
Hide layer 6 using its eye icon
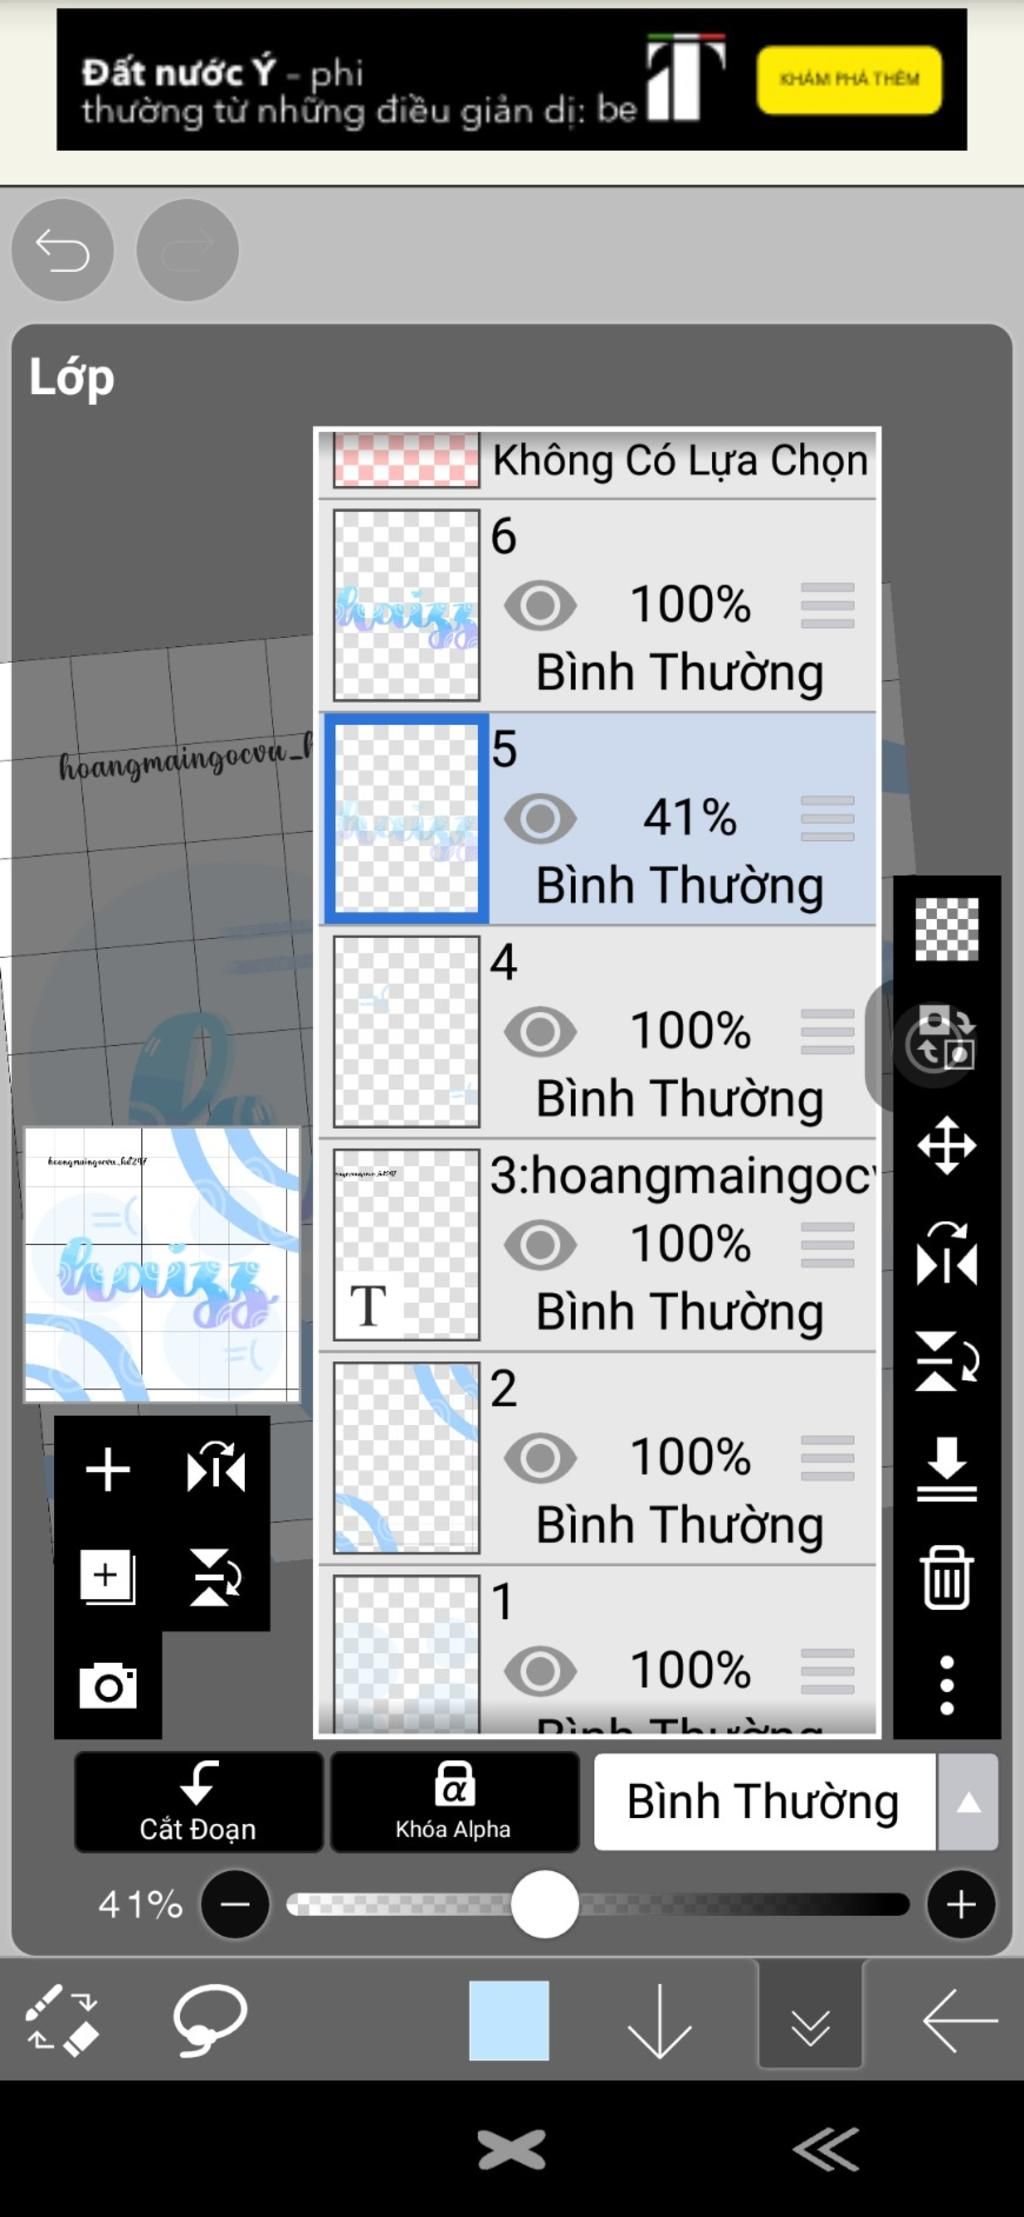[540, 605]
